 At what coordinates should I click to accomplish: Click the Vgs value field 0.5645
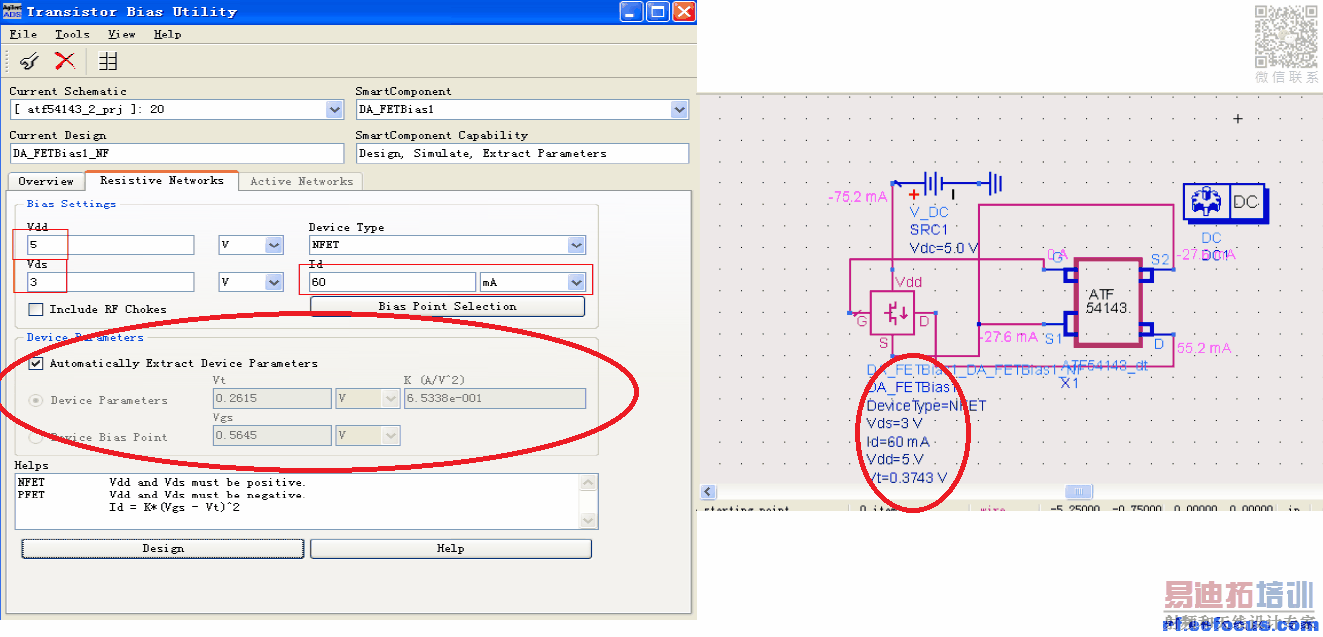[x=272, y=436]
